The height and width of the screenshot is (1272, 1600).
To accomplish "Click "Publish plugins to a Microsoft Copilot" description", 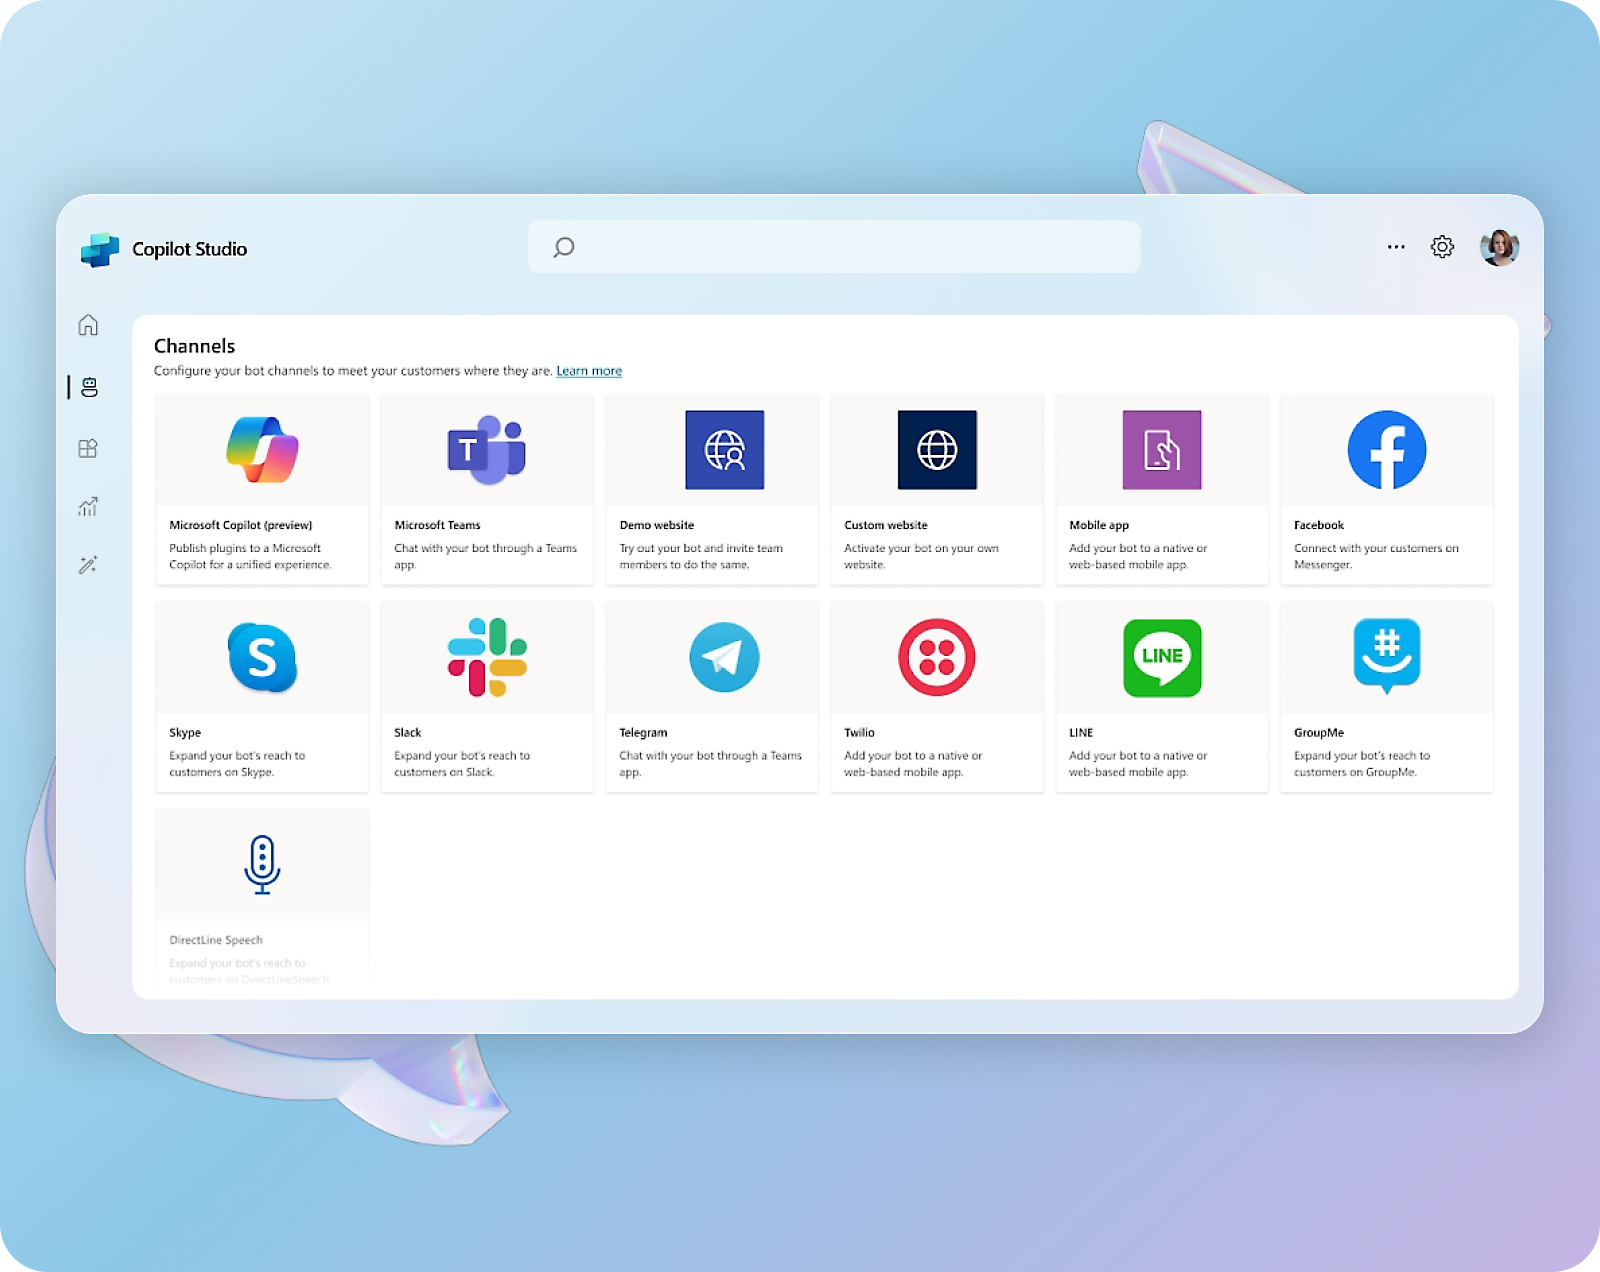I will (x=250, y=556).
